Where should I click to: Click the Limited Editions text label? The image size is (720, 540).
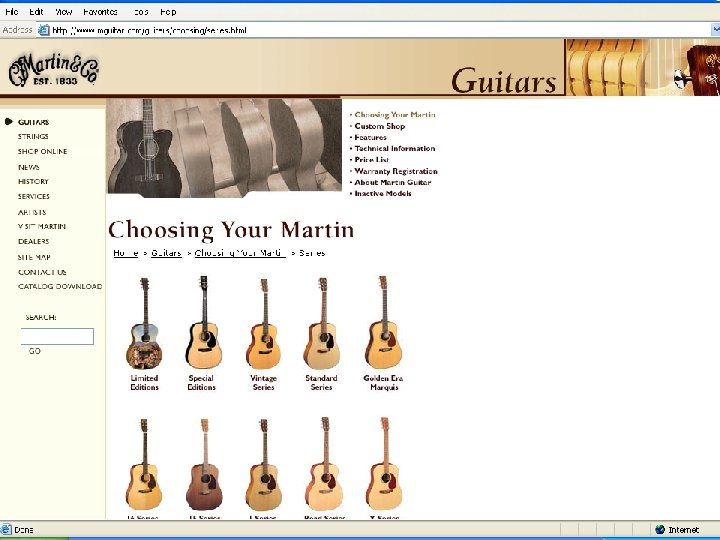coord(144,382)
